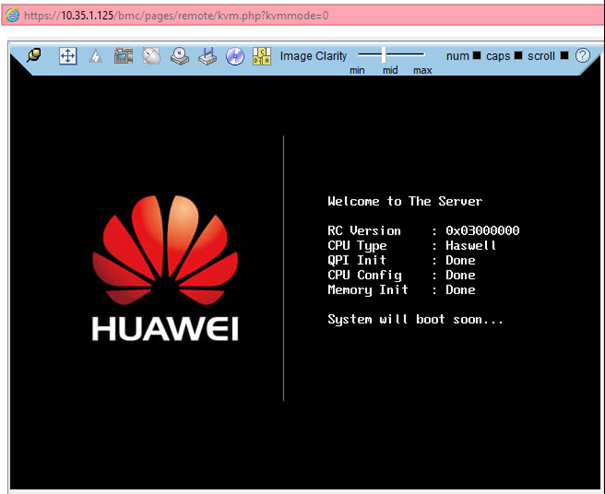Click the mouse settings icon
The image size is (605, 494).
pyautogui.click(x=151, y=56)
